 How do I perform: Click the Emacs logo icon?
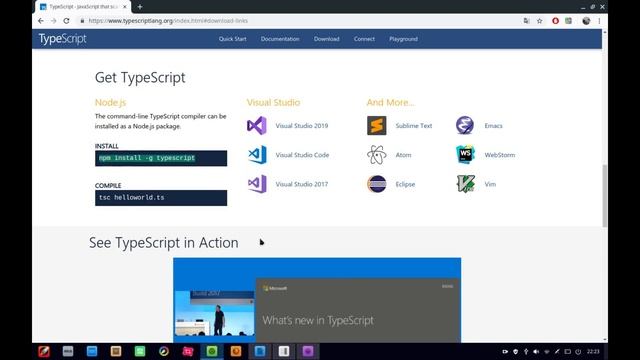coord(465,125)
